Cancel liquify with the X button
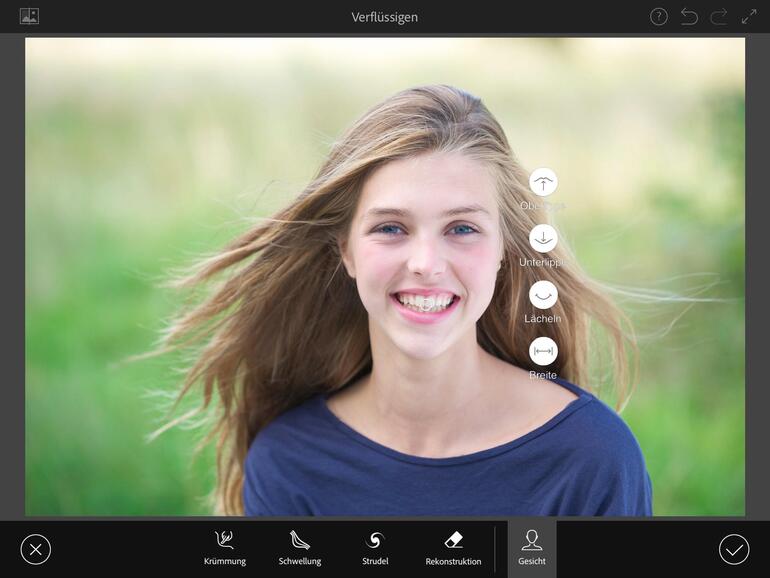 coord(36,549)
